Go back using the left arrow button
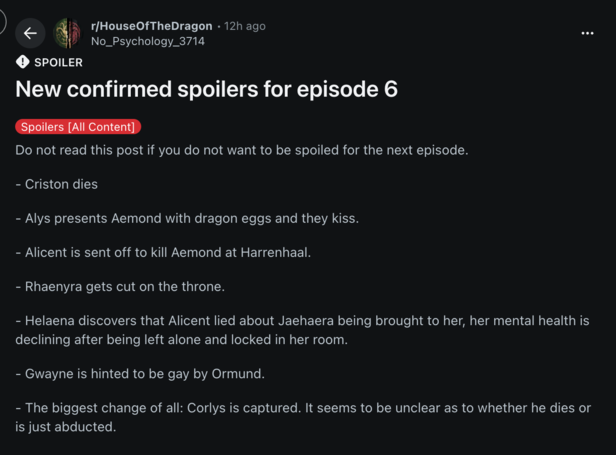Viewport: 616px width, 455px height. coord(30,33)
